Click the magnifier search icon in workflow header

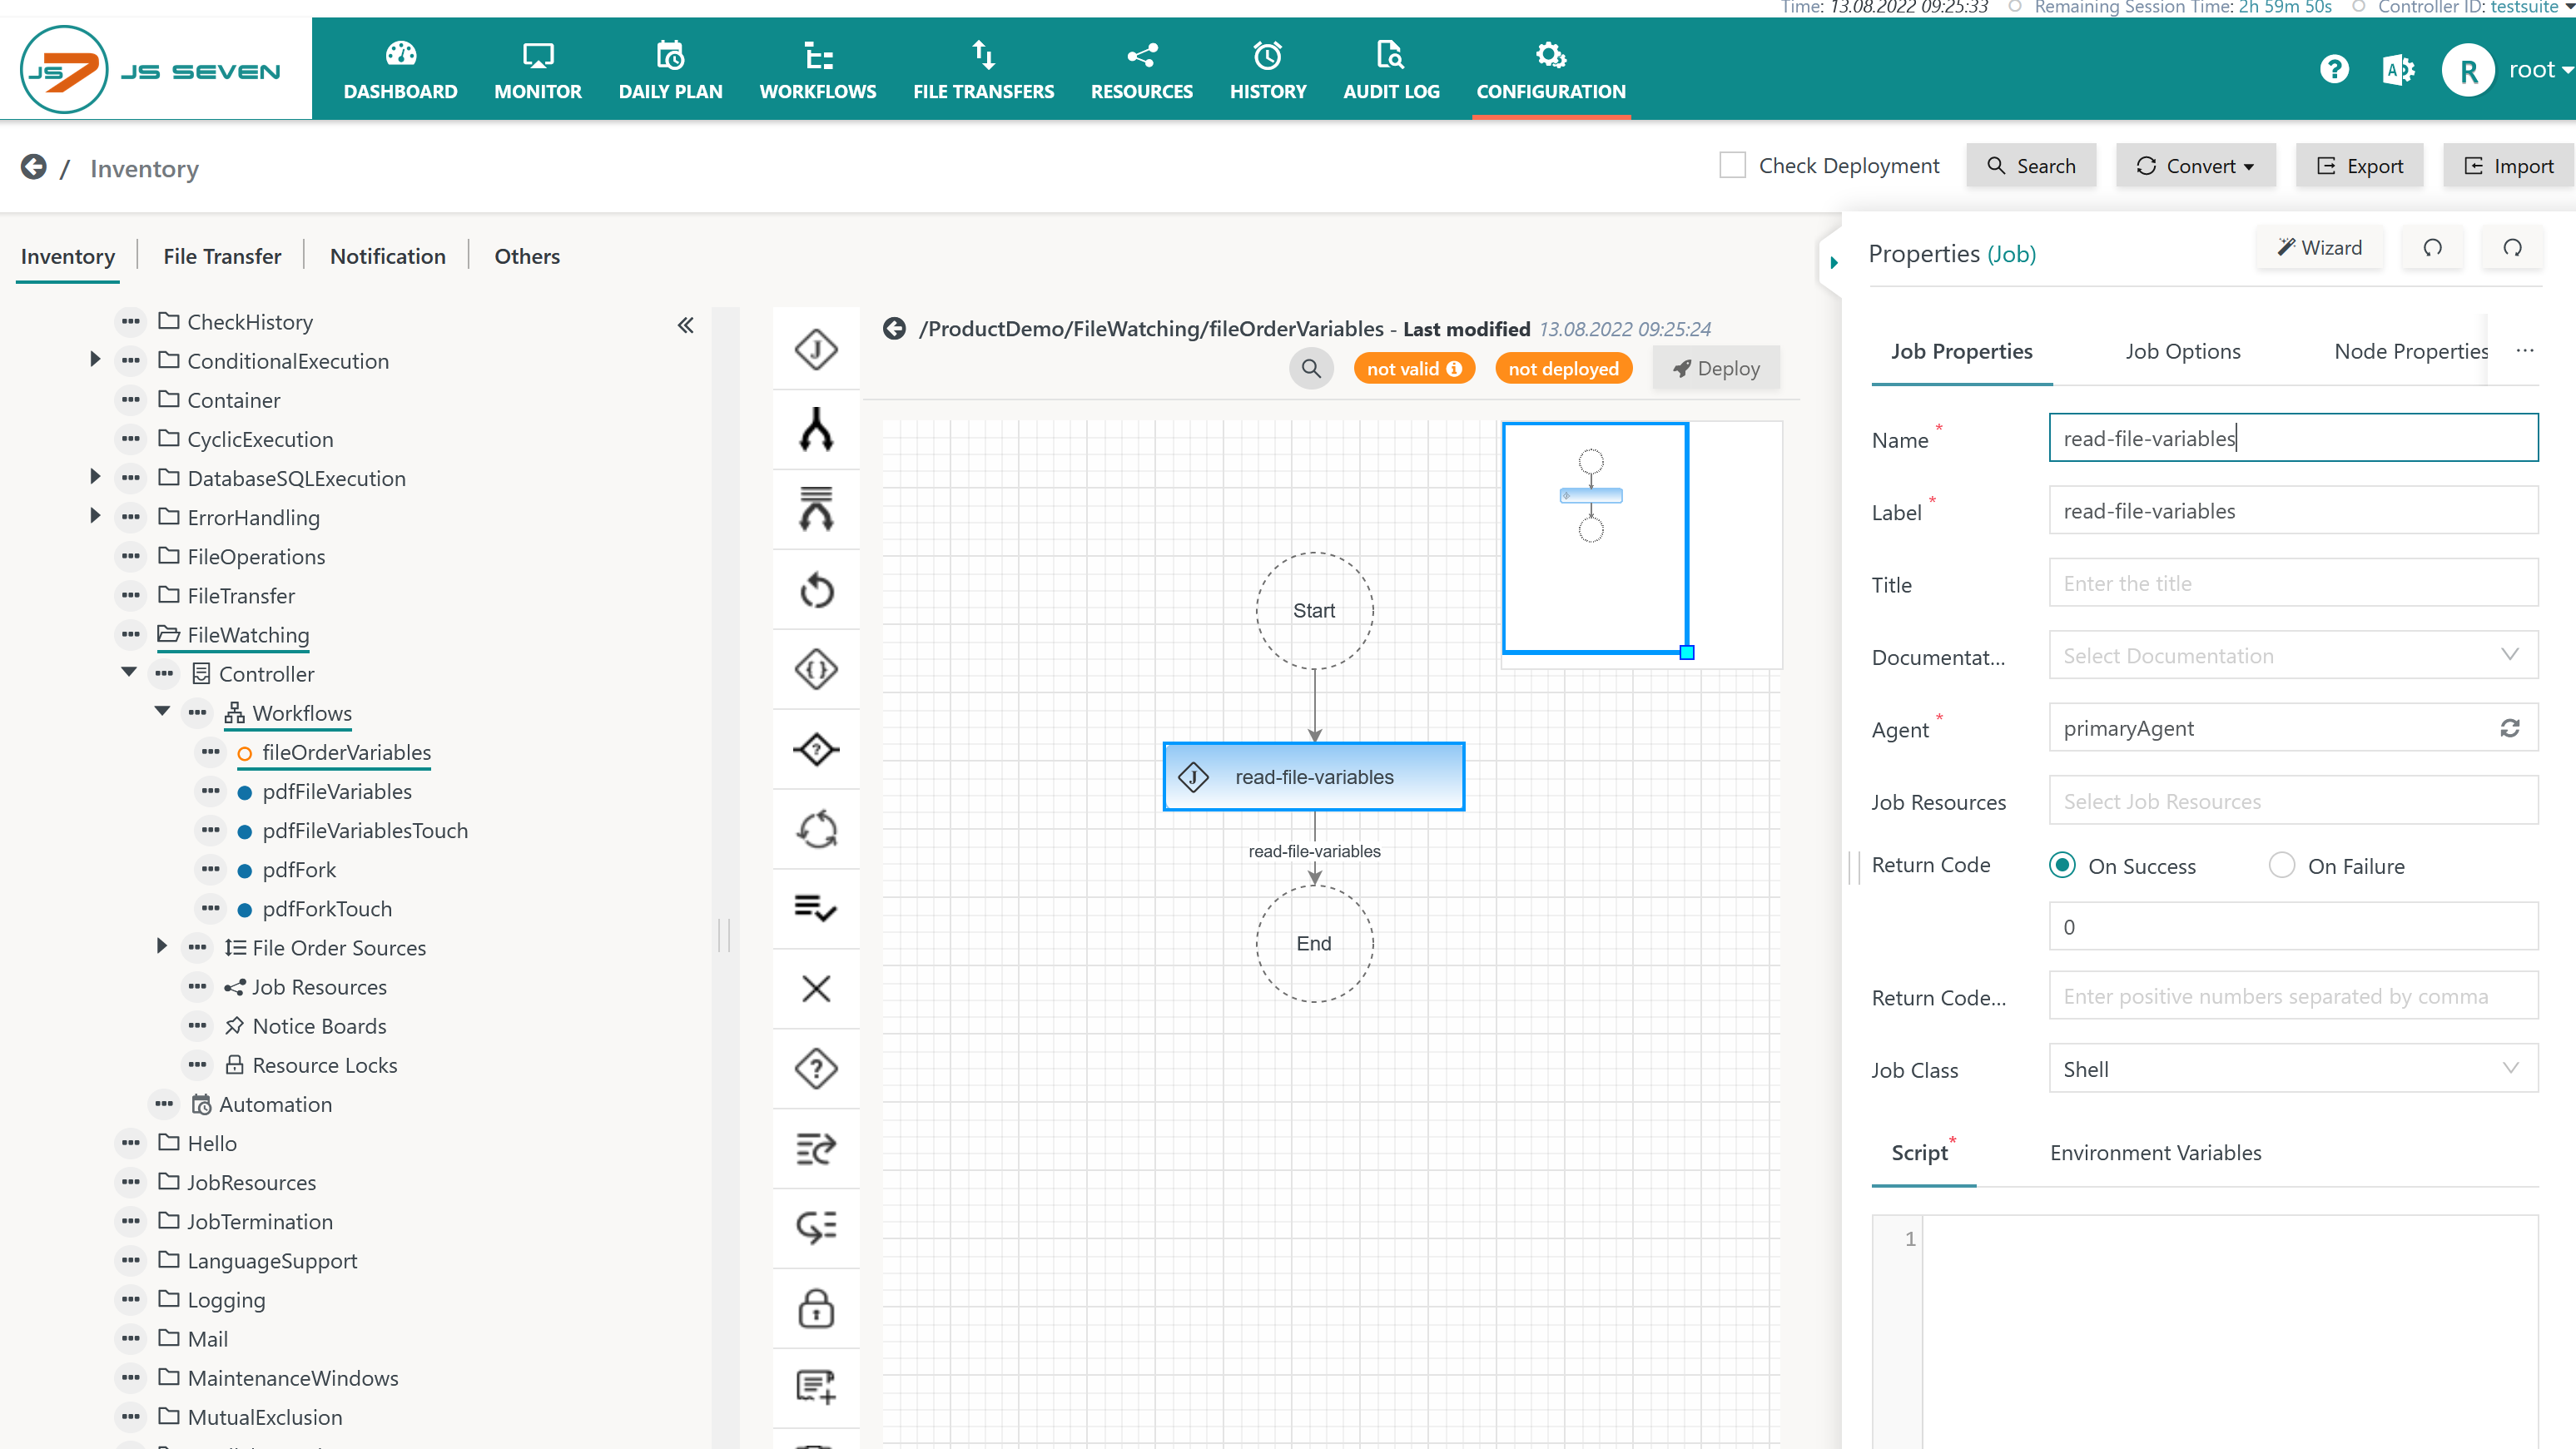coord(1311,368)
